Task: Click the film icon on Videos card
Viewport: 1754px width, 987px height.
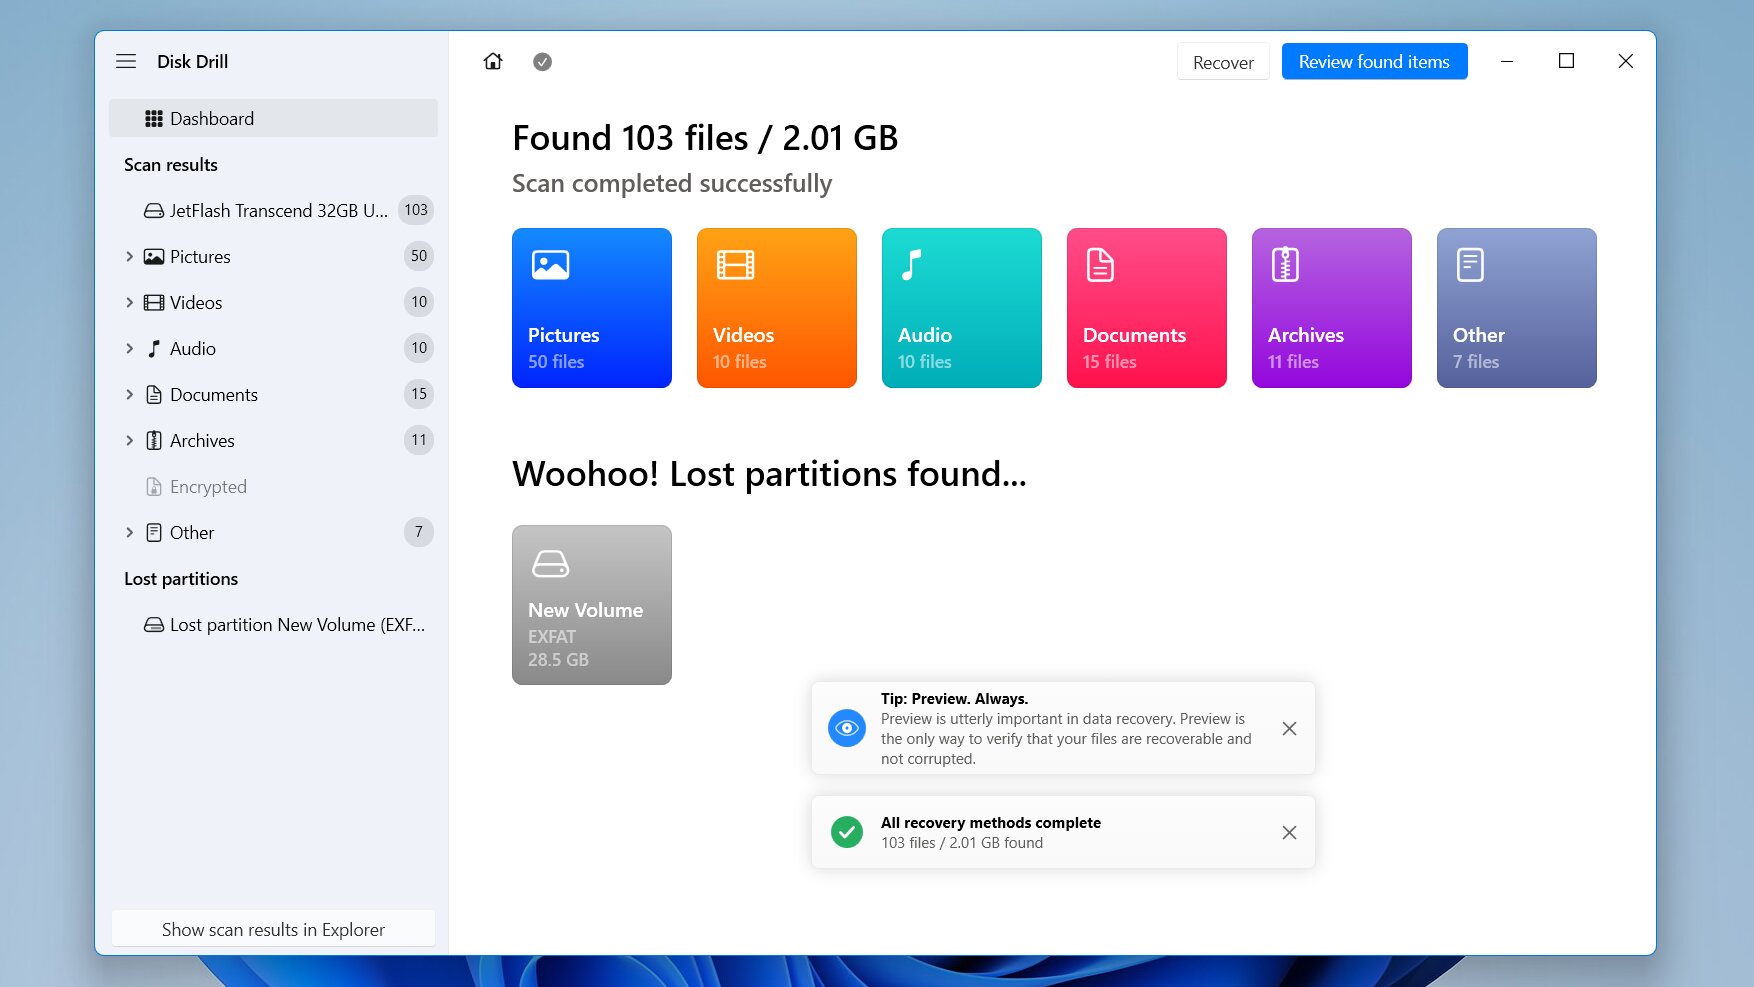Action: tap(736, 265)
